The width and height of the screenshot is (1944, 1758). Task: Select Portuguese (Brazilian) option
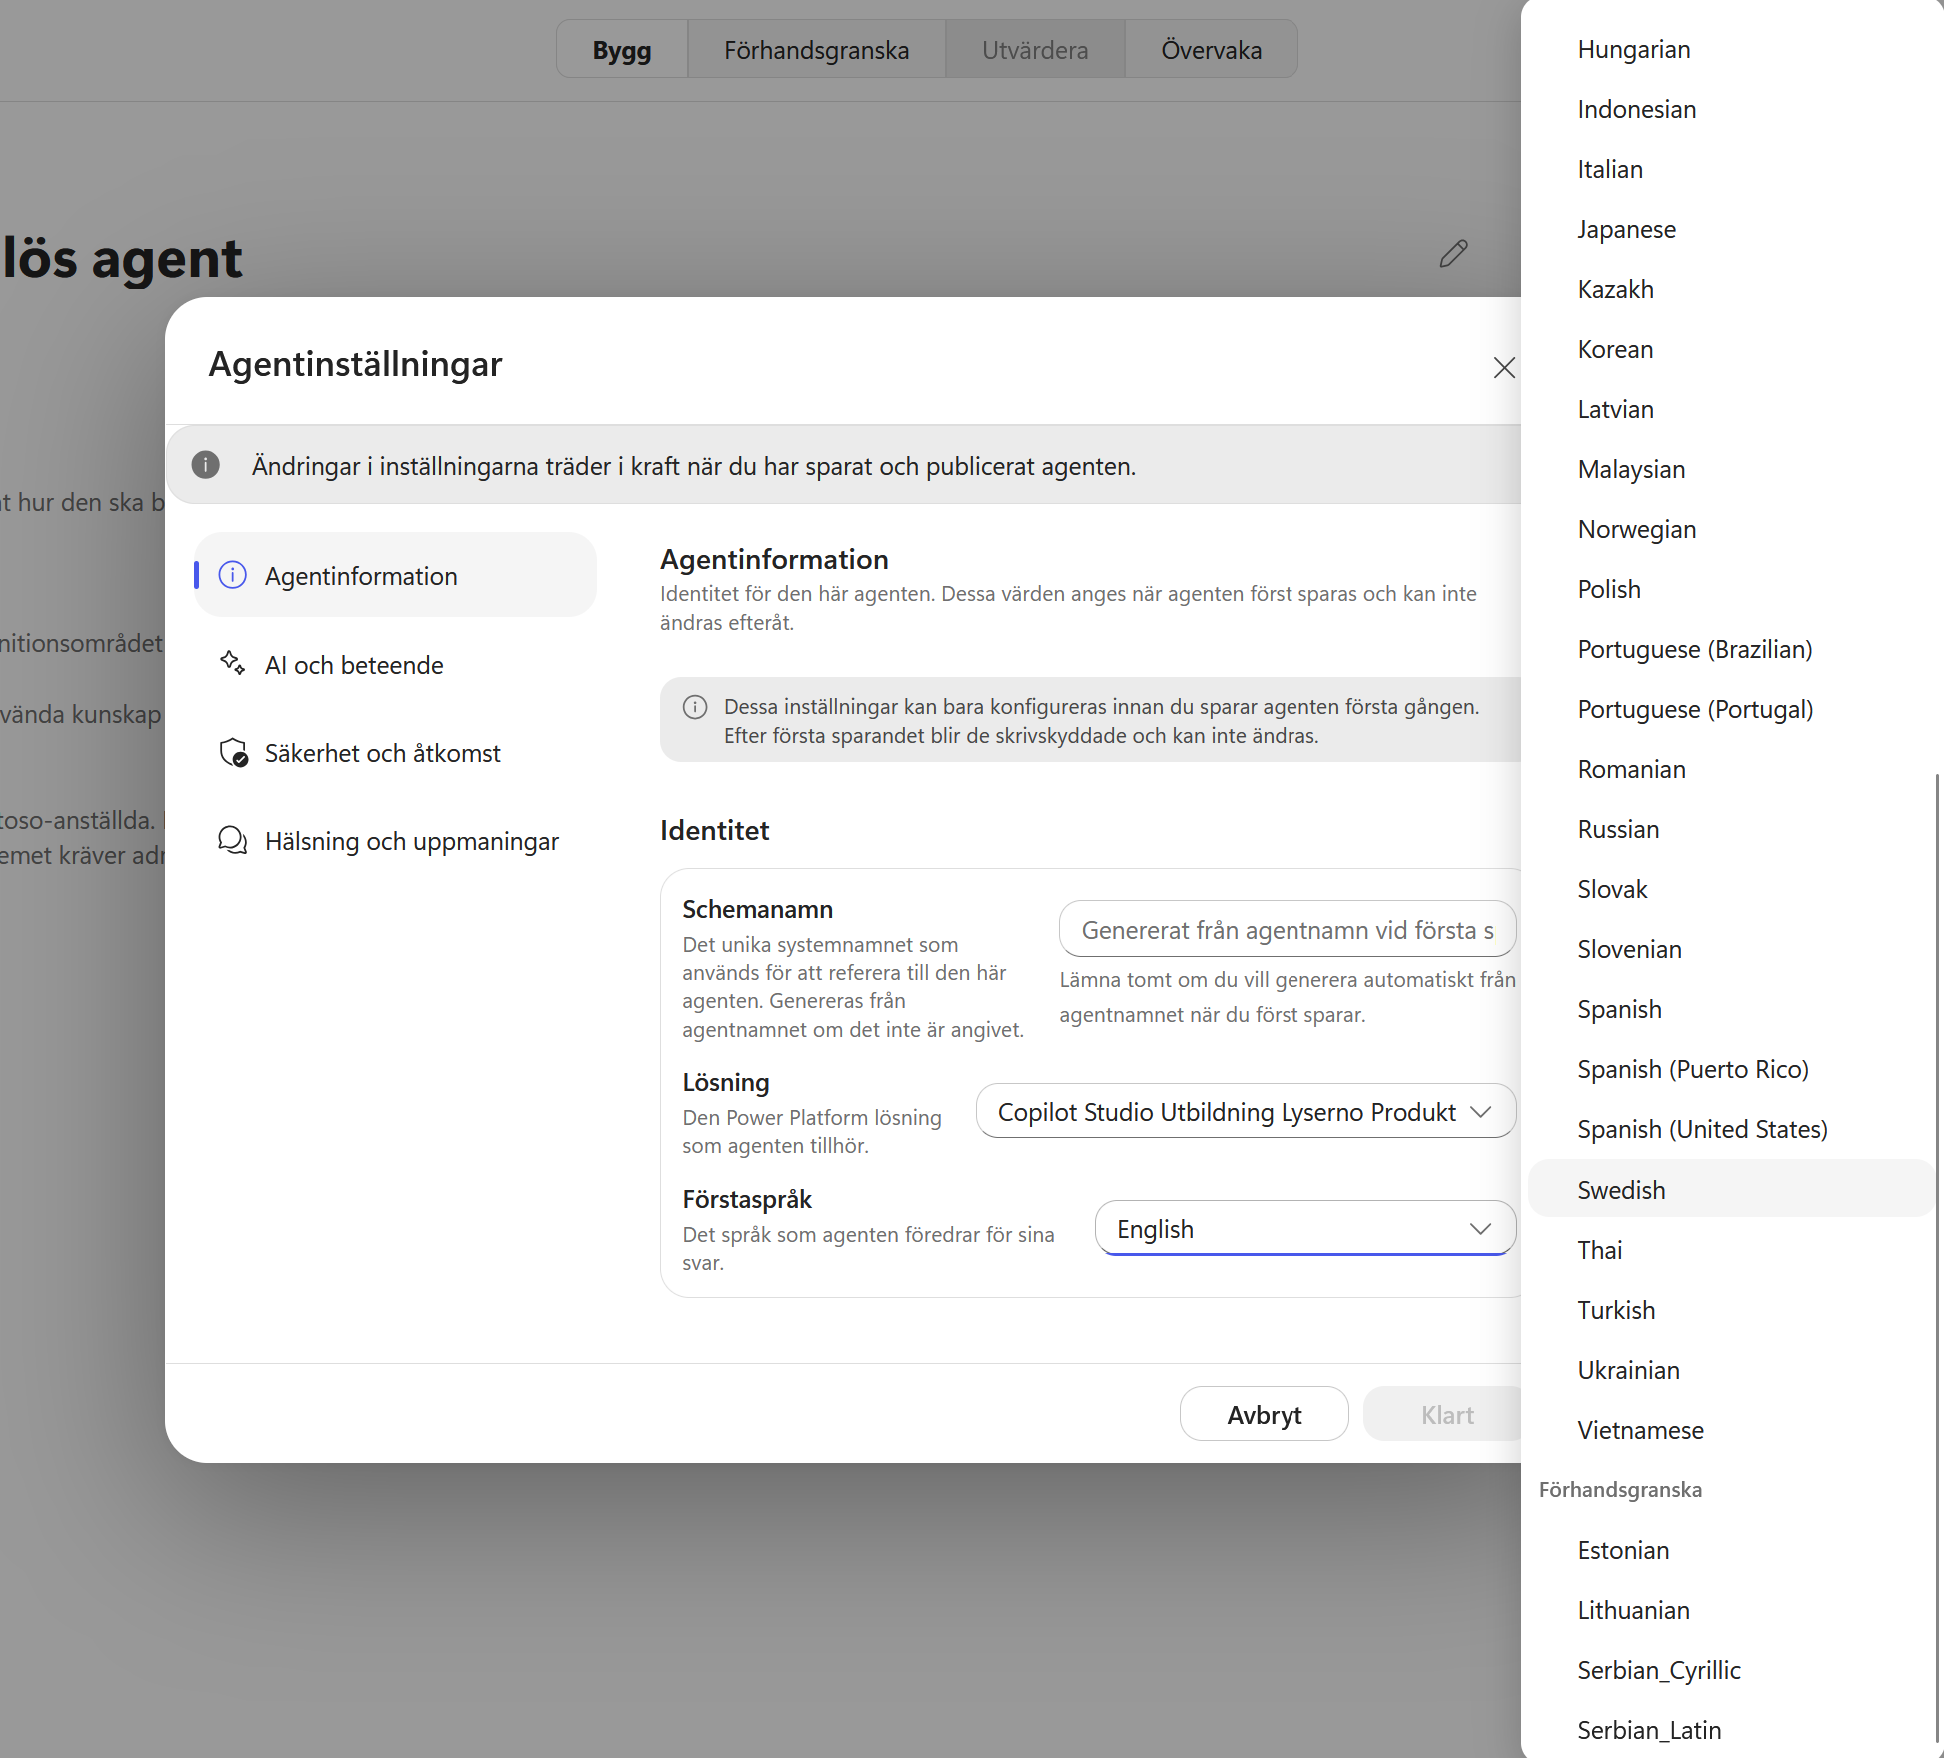point(1730,649)
